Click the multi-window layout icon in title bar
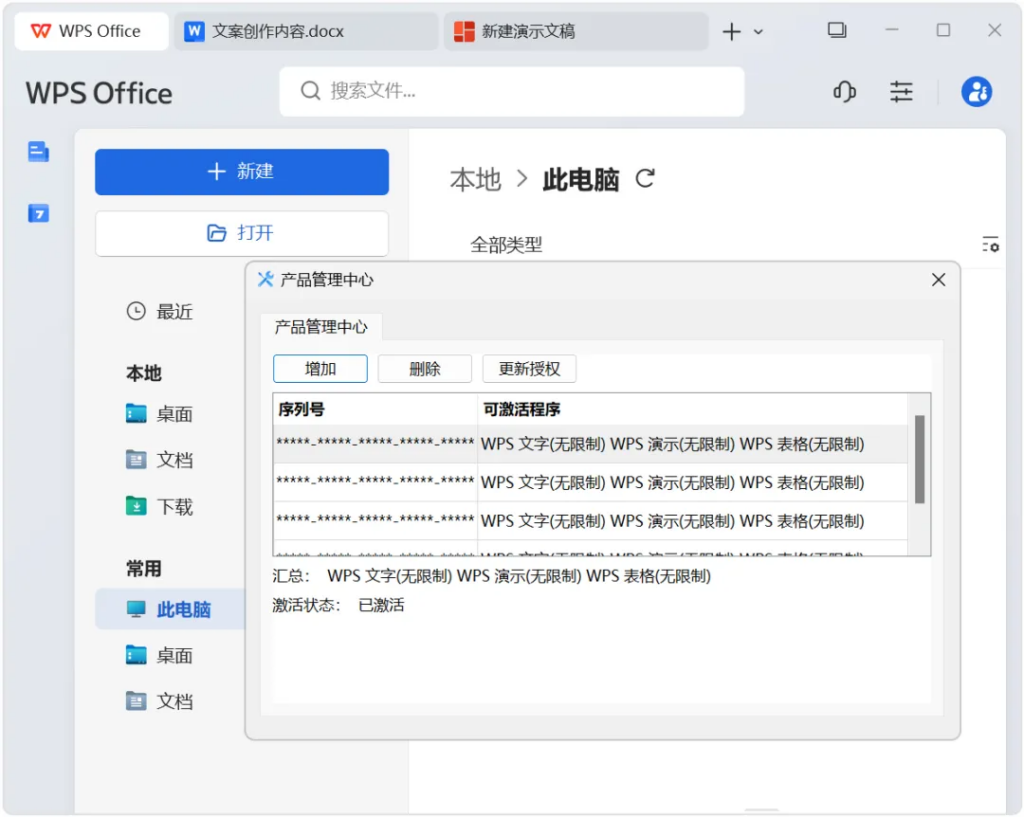 coord(837,31)
